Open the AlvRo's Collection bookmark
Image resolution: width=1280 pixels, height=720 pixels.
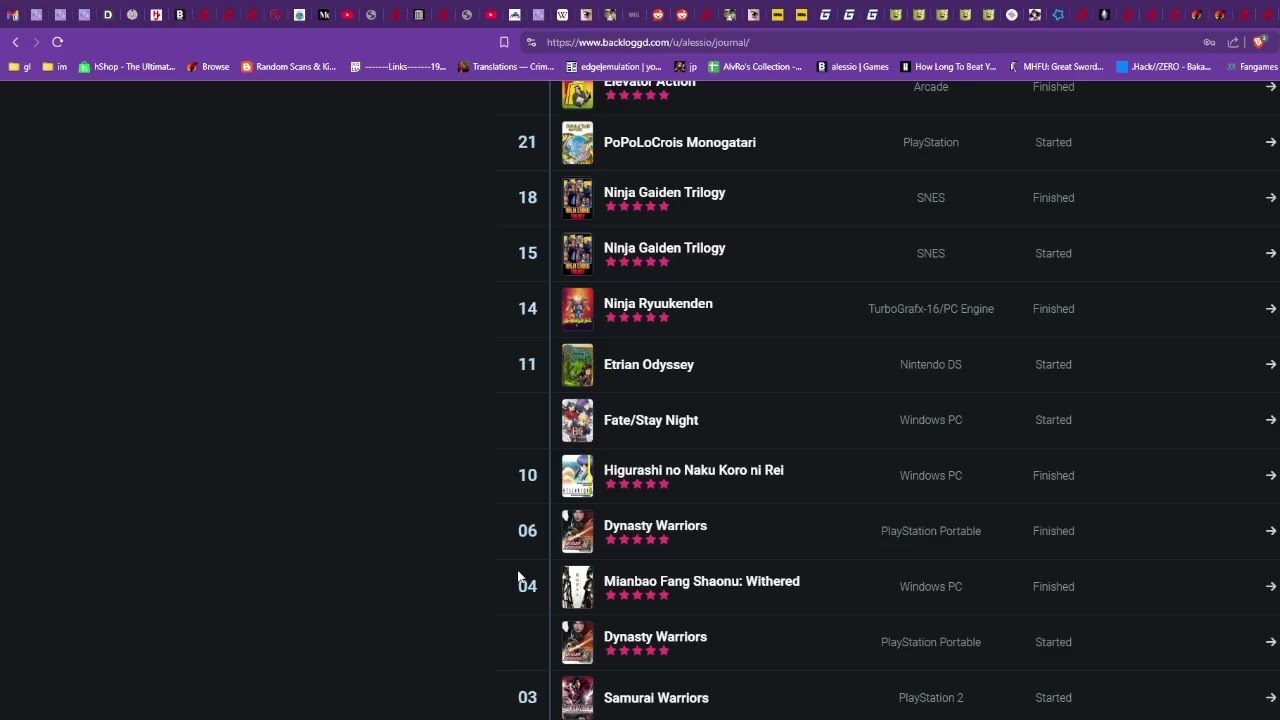[755, 67]
